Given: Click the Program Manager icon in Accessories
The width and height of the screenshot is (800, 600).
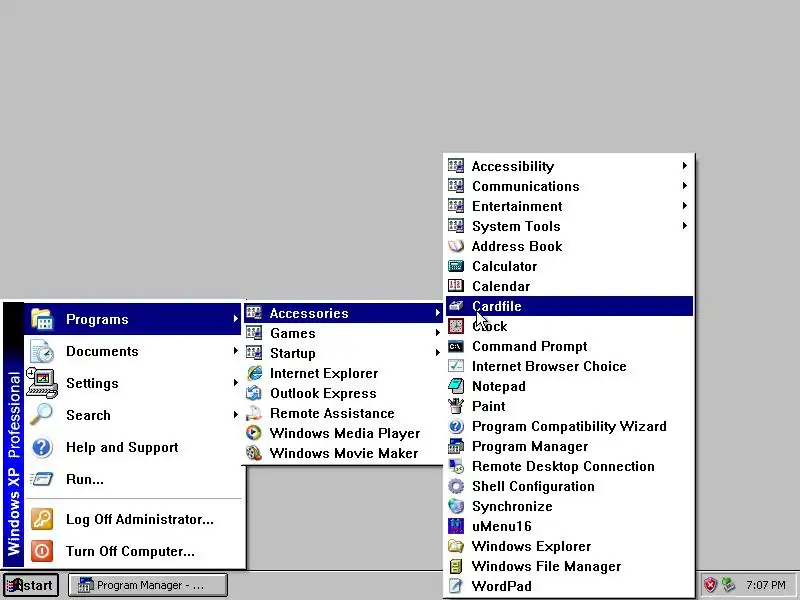Looking at the screenshot, I should coord(456,446).
